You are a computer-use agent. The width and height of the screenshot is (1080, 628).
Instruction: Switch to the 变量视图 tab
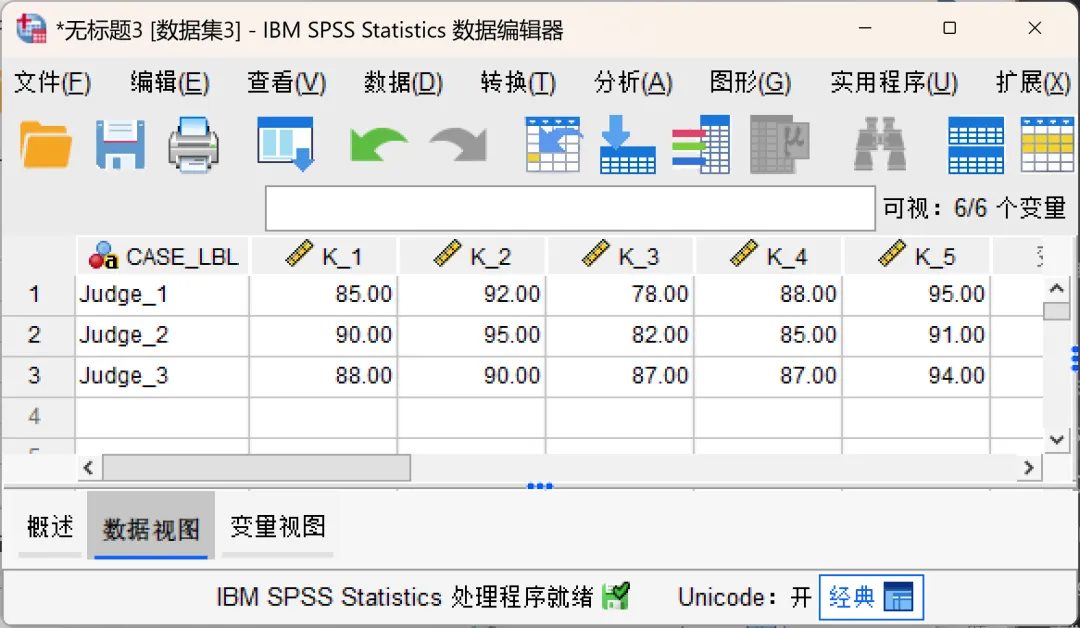click(x=278, y=527)
